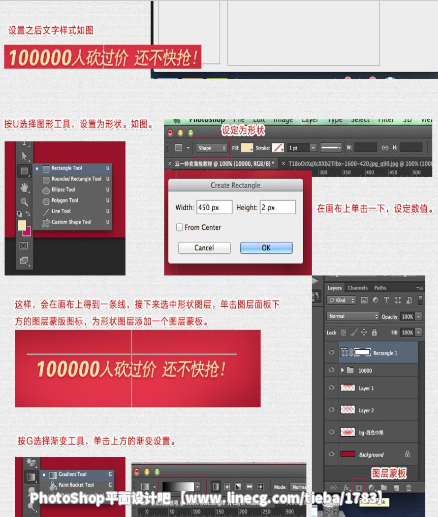Select the Zoom magnifier tool
Image resolution: width=438 pixels, height=517 pixels.
24,202
